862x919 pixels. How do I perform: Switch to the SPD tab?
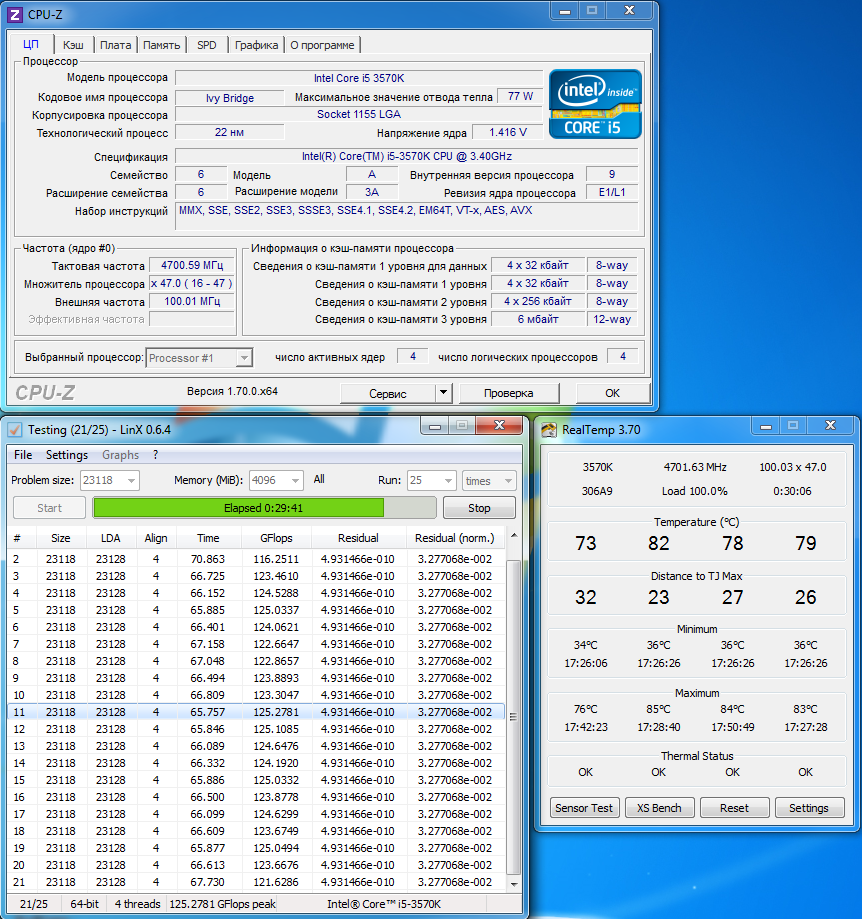[x=206, y=45]
